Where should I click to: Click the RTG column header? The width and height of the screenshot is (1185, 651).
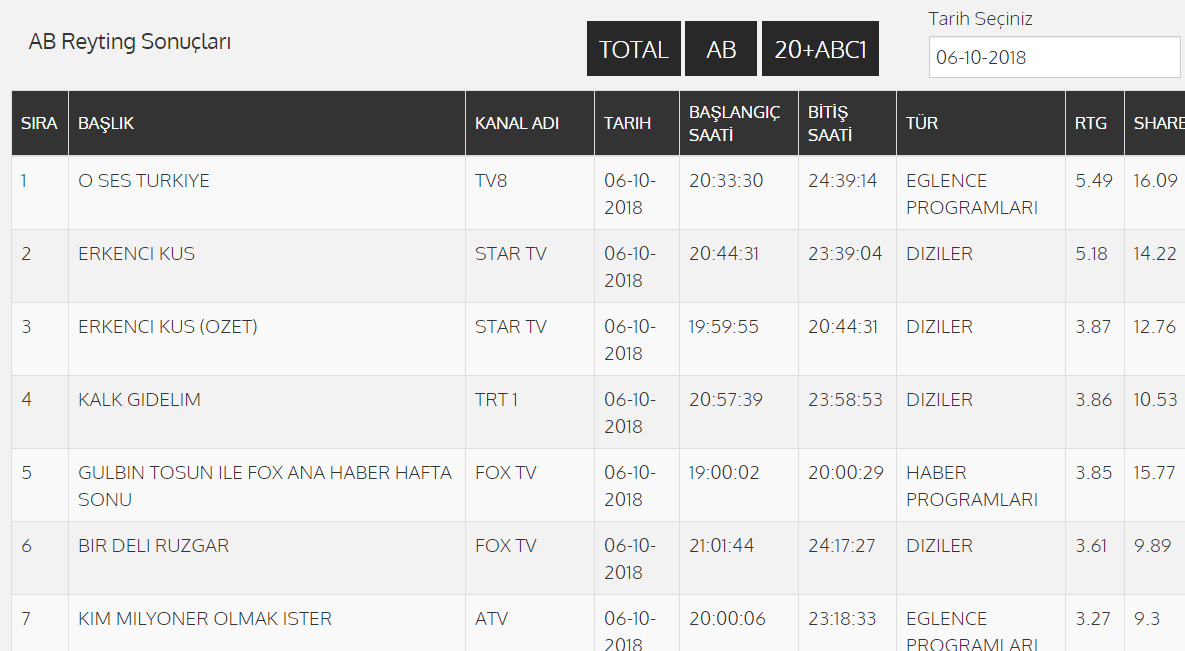click(x=1091, y=123)
